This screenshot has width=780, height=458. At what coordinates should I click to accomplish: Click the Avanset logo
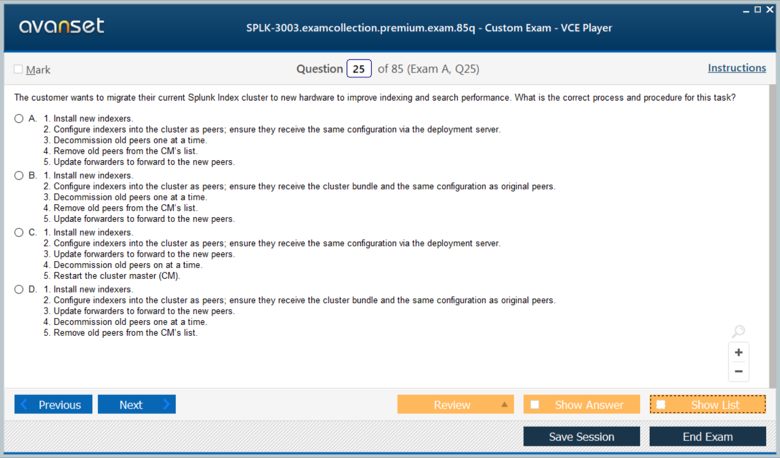point(61,26)
